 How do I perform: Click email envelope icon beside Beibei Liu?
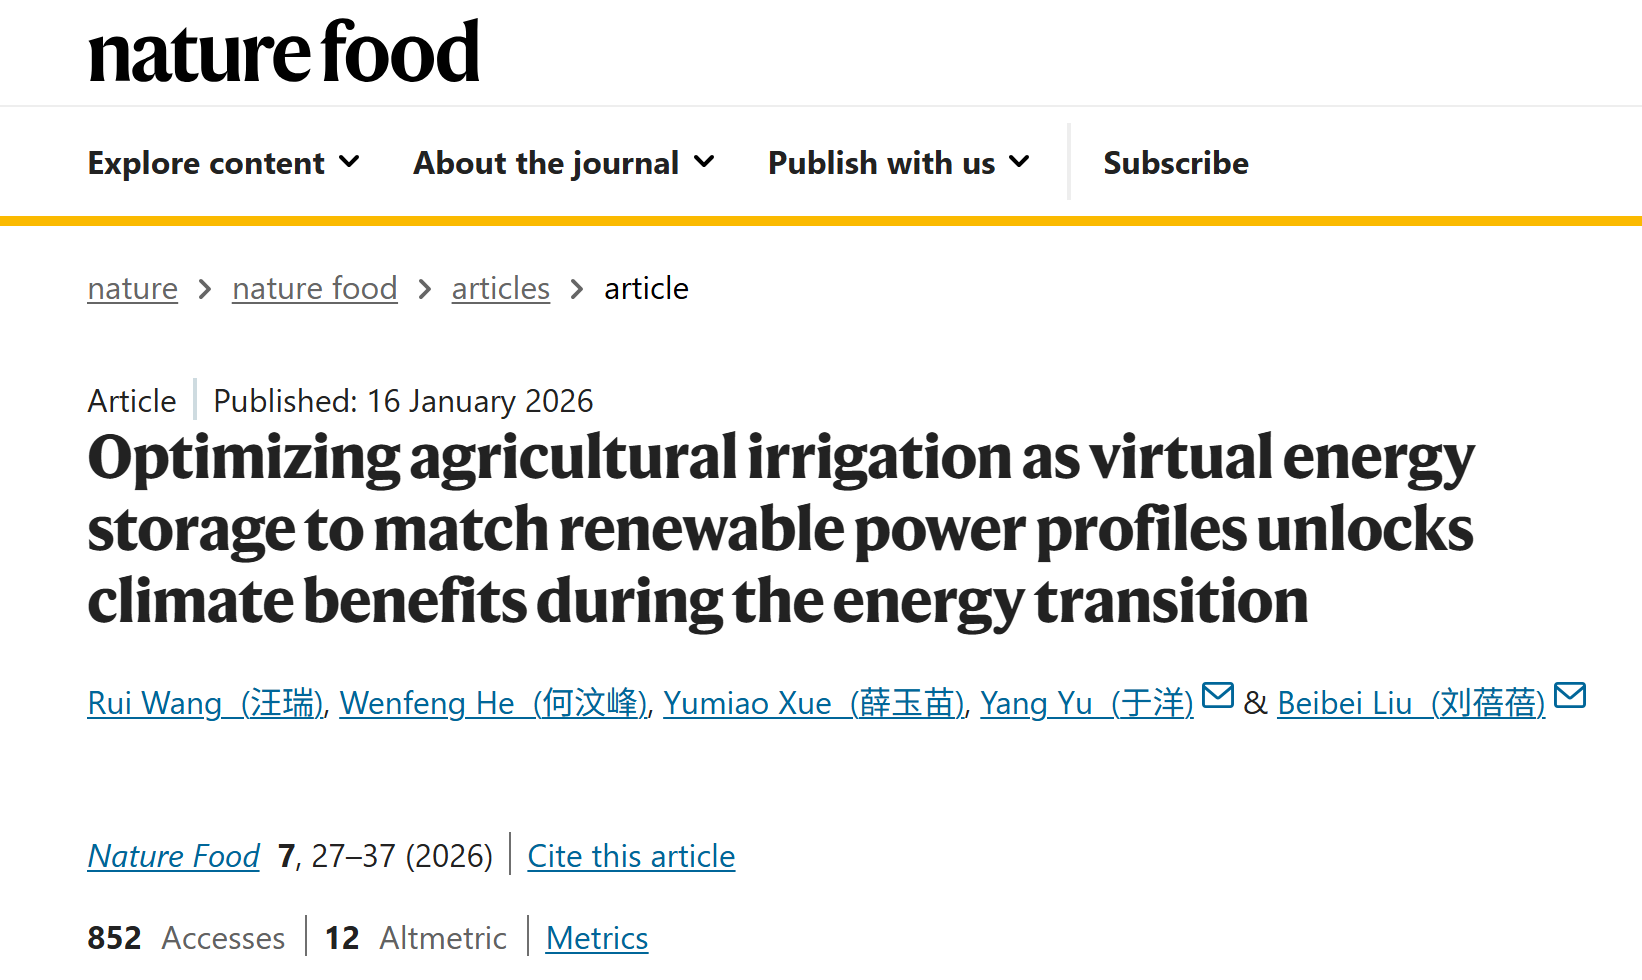pos(1569,695)
